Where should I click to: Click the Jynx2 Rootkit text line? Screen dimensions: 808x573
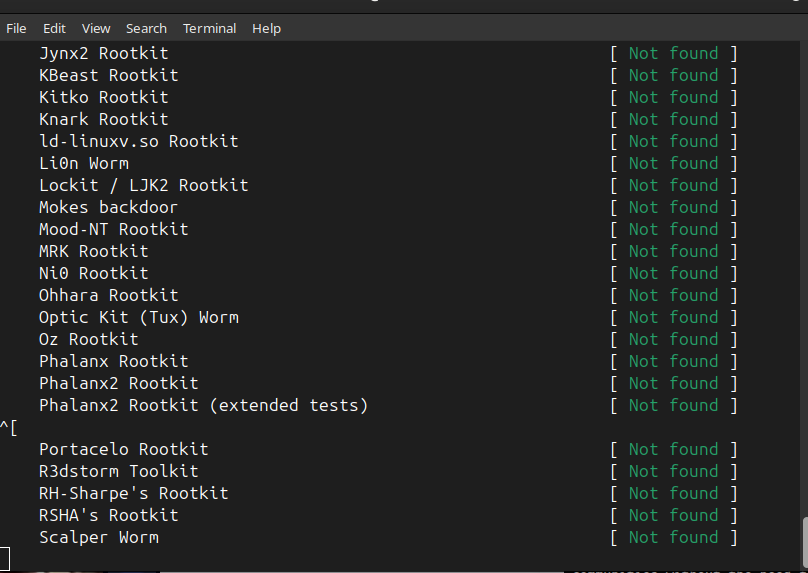(104, 53)
